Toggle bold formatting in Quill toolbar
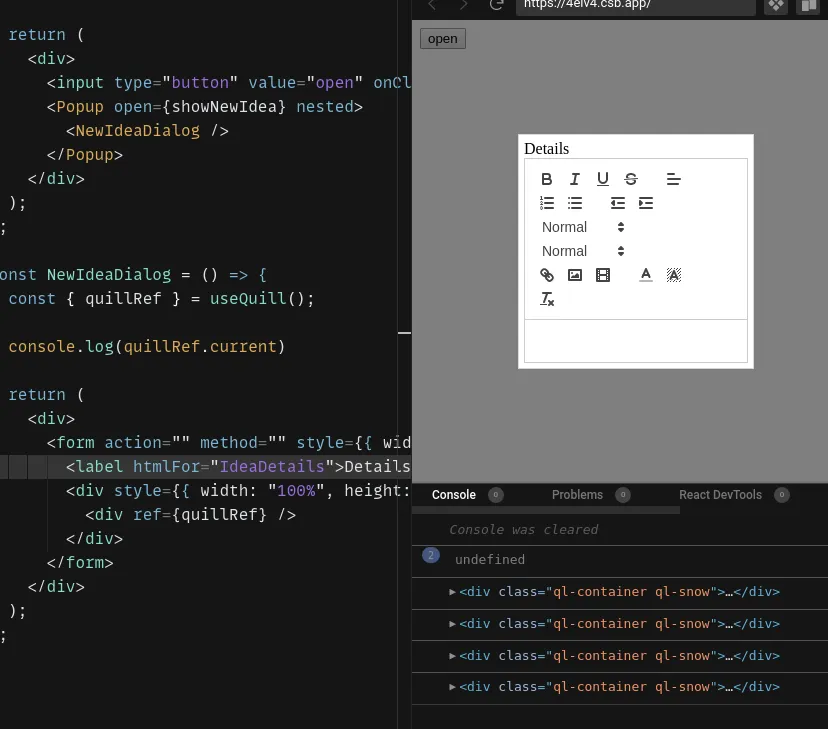The width and height of the screenshot is (828, 729). [x=547, y=179]
